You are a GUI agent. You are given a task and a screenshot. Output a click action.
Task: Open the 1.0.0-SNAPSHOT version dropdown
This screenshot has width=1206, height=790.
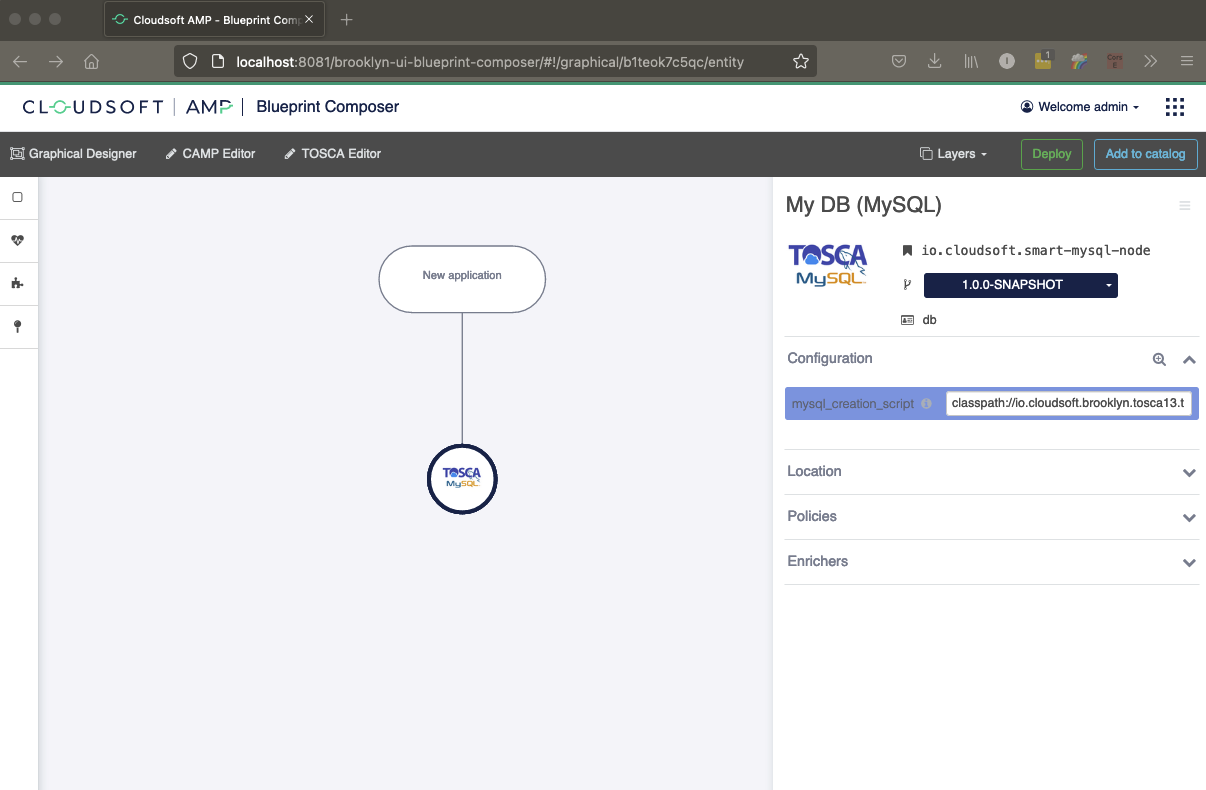point(1021,285)
